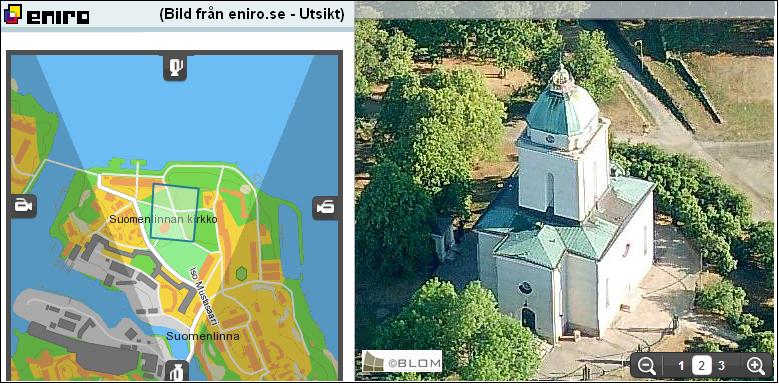Click the blue viewport rectangle on the map
The image size is (779, 386).
coord(175,213)
